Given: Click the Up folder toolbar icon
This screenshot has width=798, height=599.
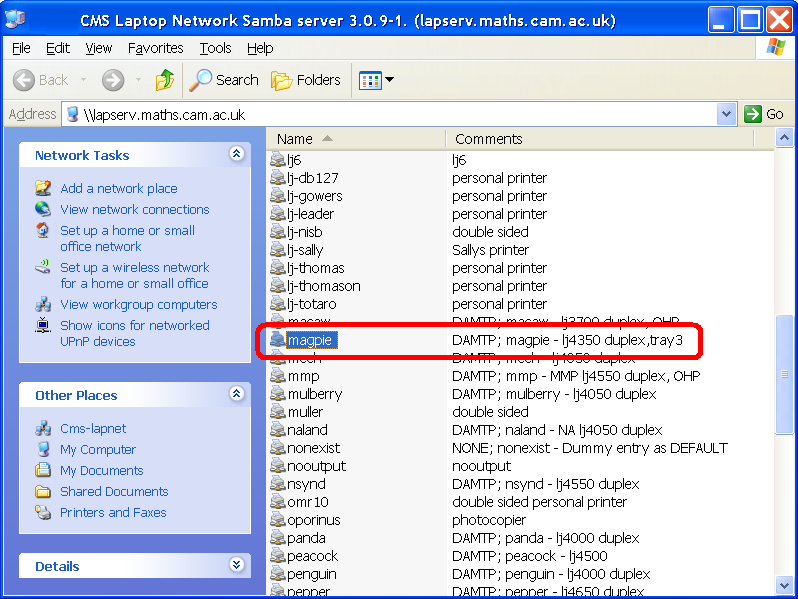Looking at the screenshot, I should pos(165,80).
